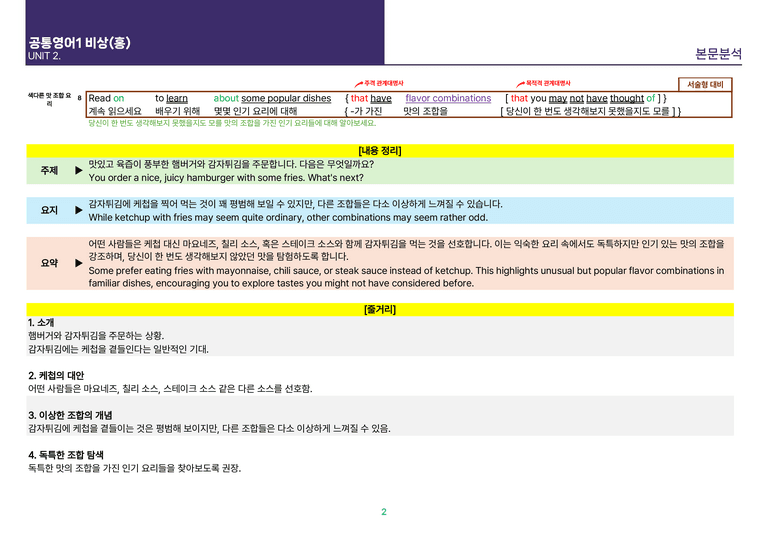Click the yellow [줄거리] header bar

click(380, 309)
